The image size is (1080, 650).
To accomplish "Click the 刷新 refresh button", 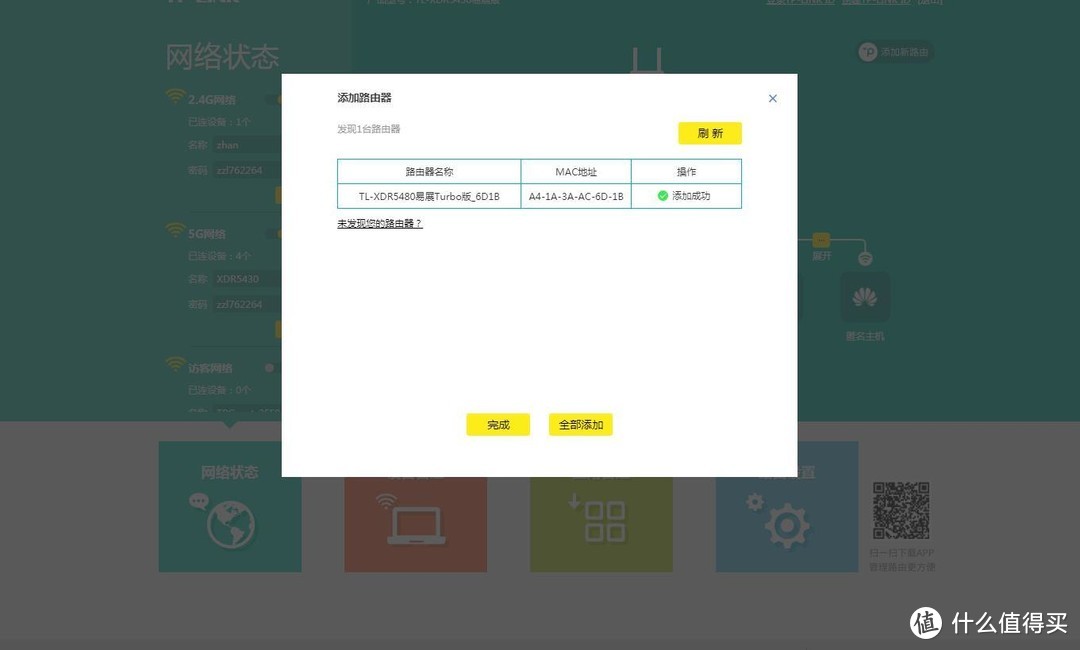I will [709, 132].
